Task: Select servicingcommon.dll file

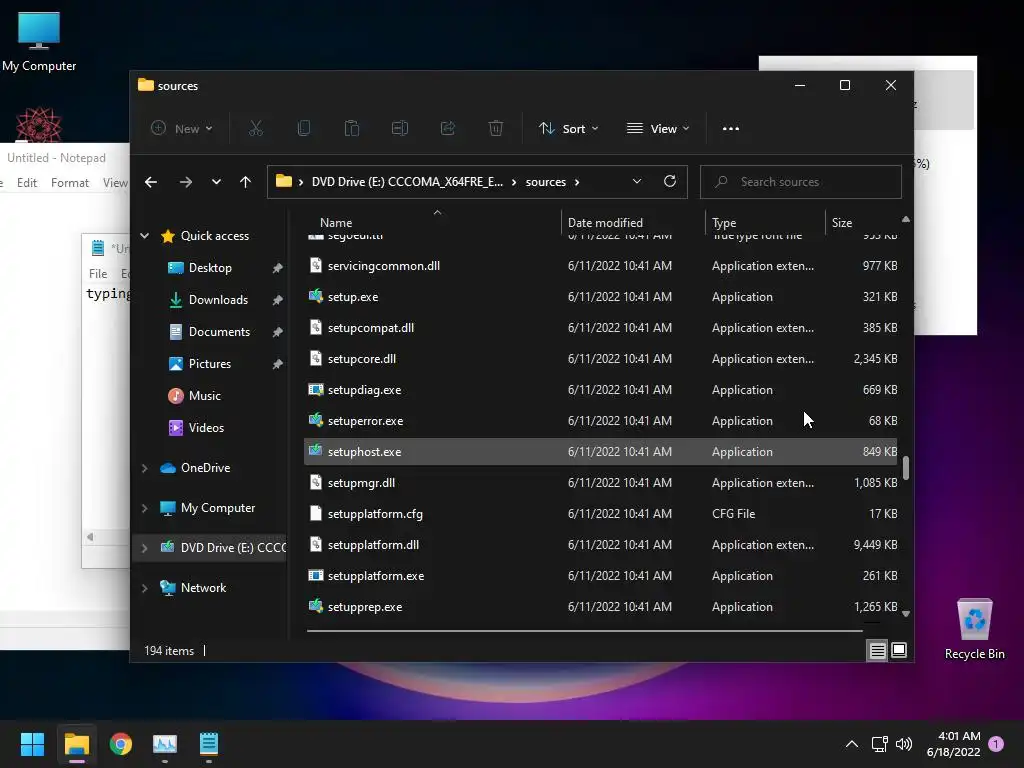Action: click(x=601, y=266)
